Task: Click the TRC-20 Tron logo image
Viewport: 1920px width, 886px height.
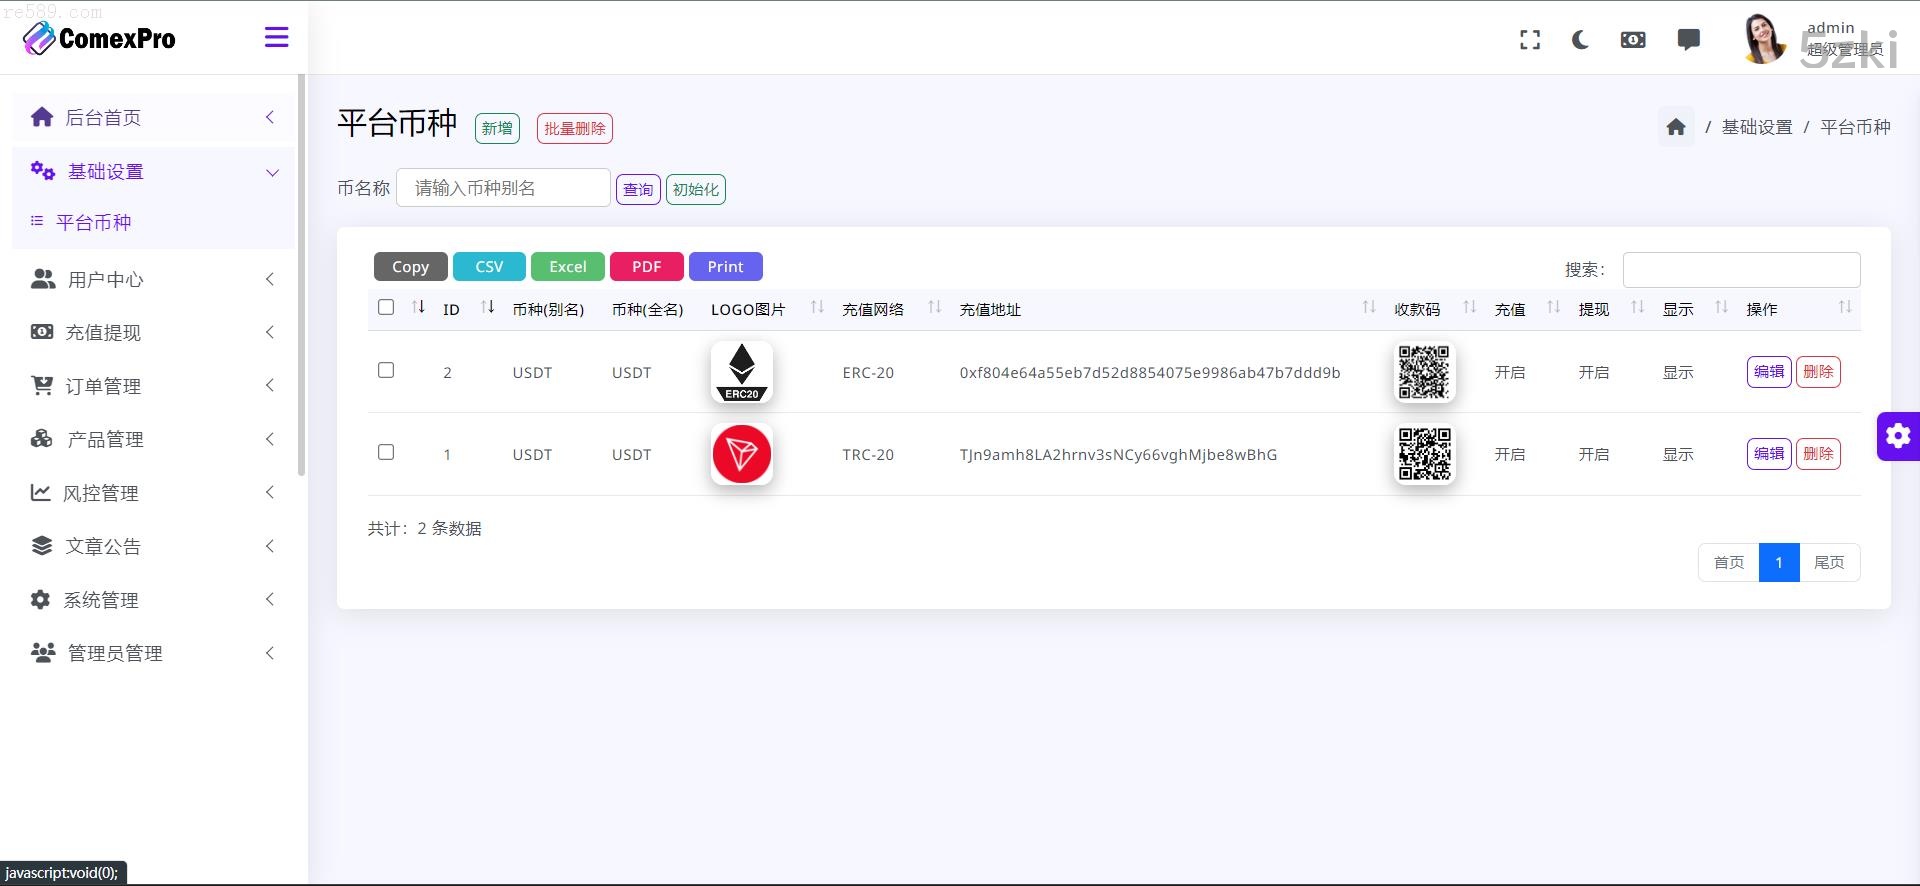Action: [x=741, y=454]
